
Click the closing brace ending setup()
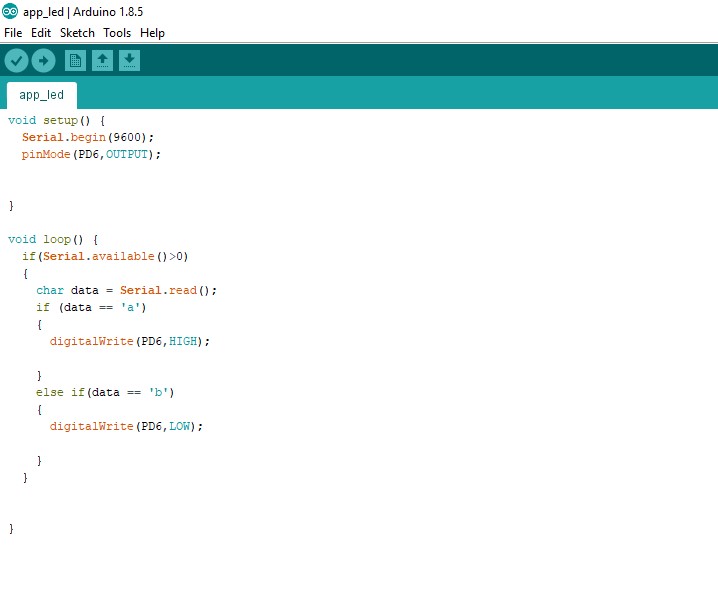[11, 206]
